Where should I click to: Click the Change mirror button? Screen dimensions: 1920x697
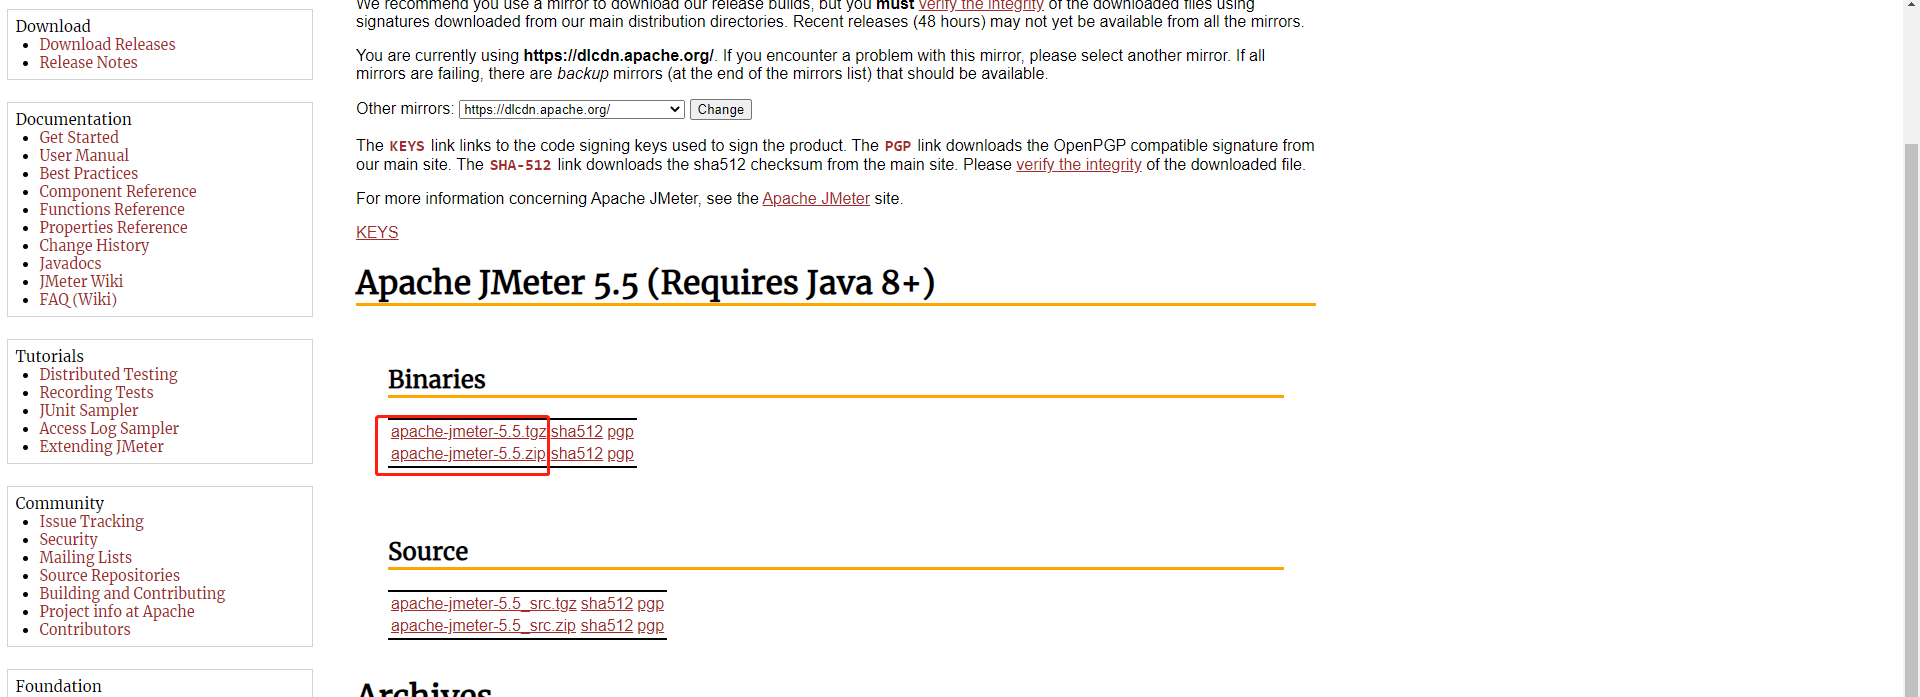[x=721, y=109]
